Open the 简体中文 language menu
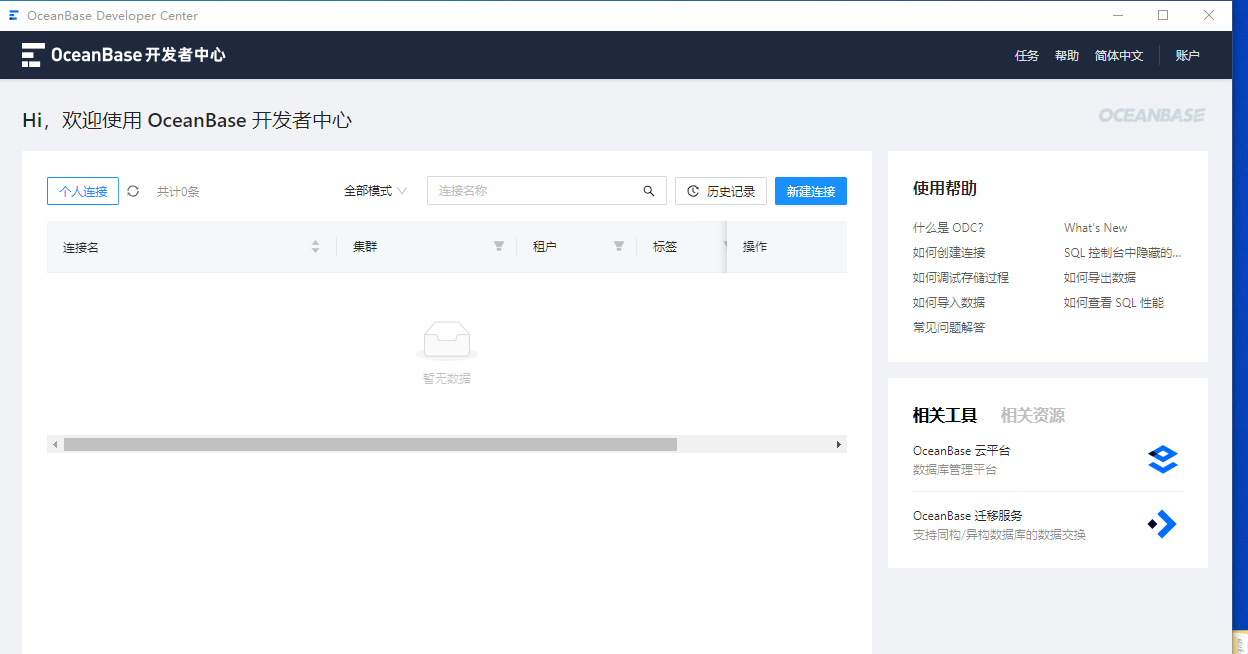The image size is (1248, 654). coord(1119,56)
